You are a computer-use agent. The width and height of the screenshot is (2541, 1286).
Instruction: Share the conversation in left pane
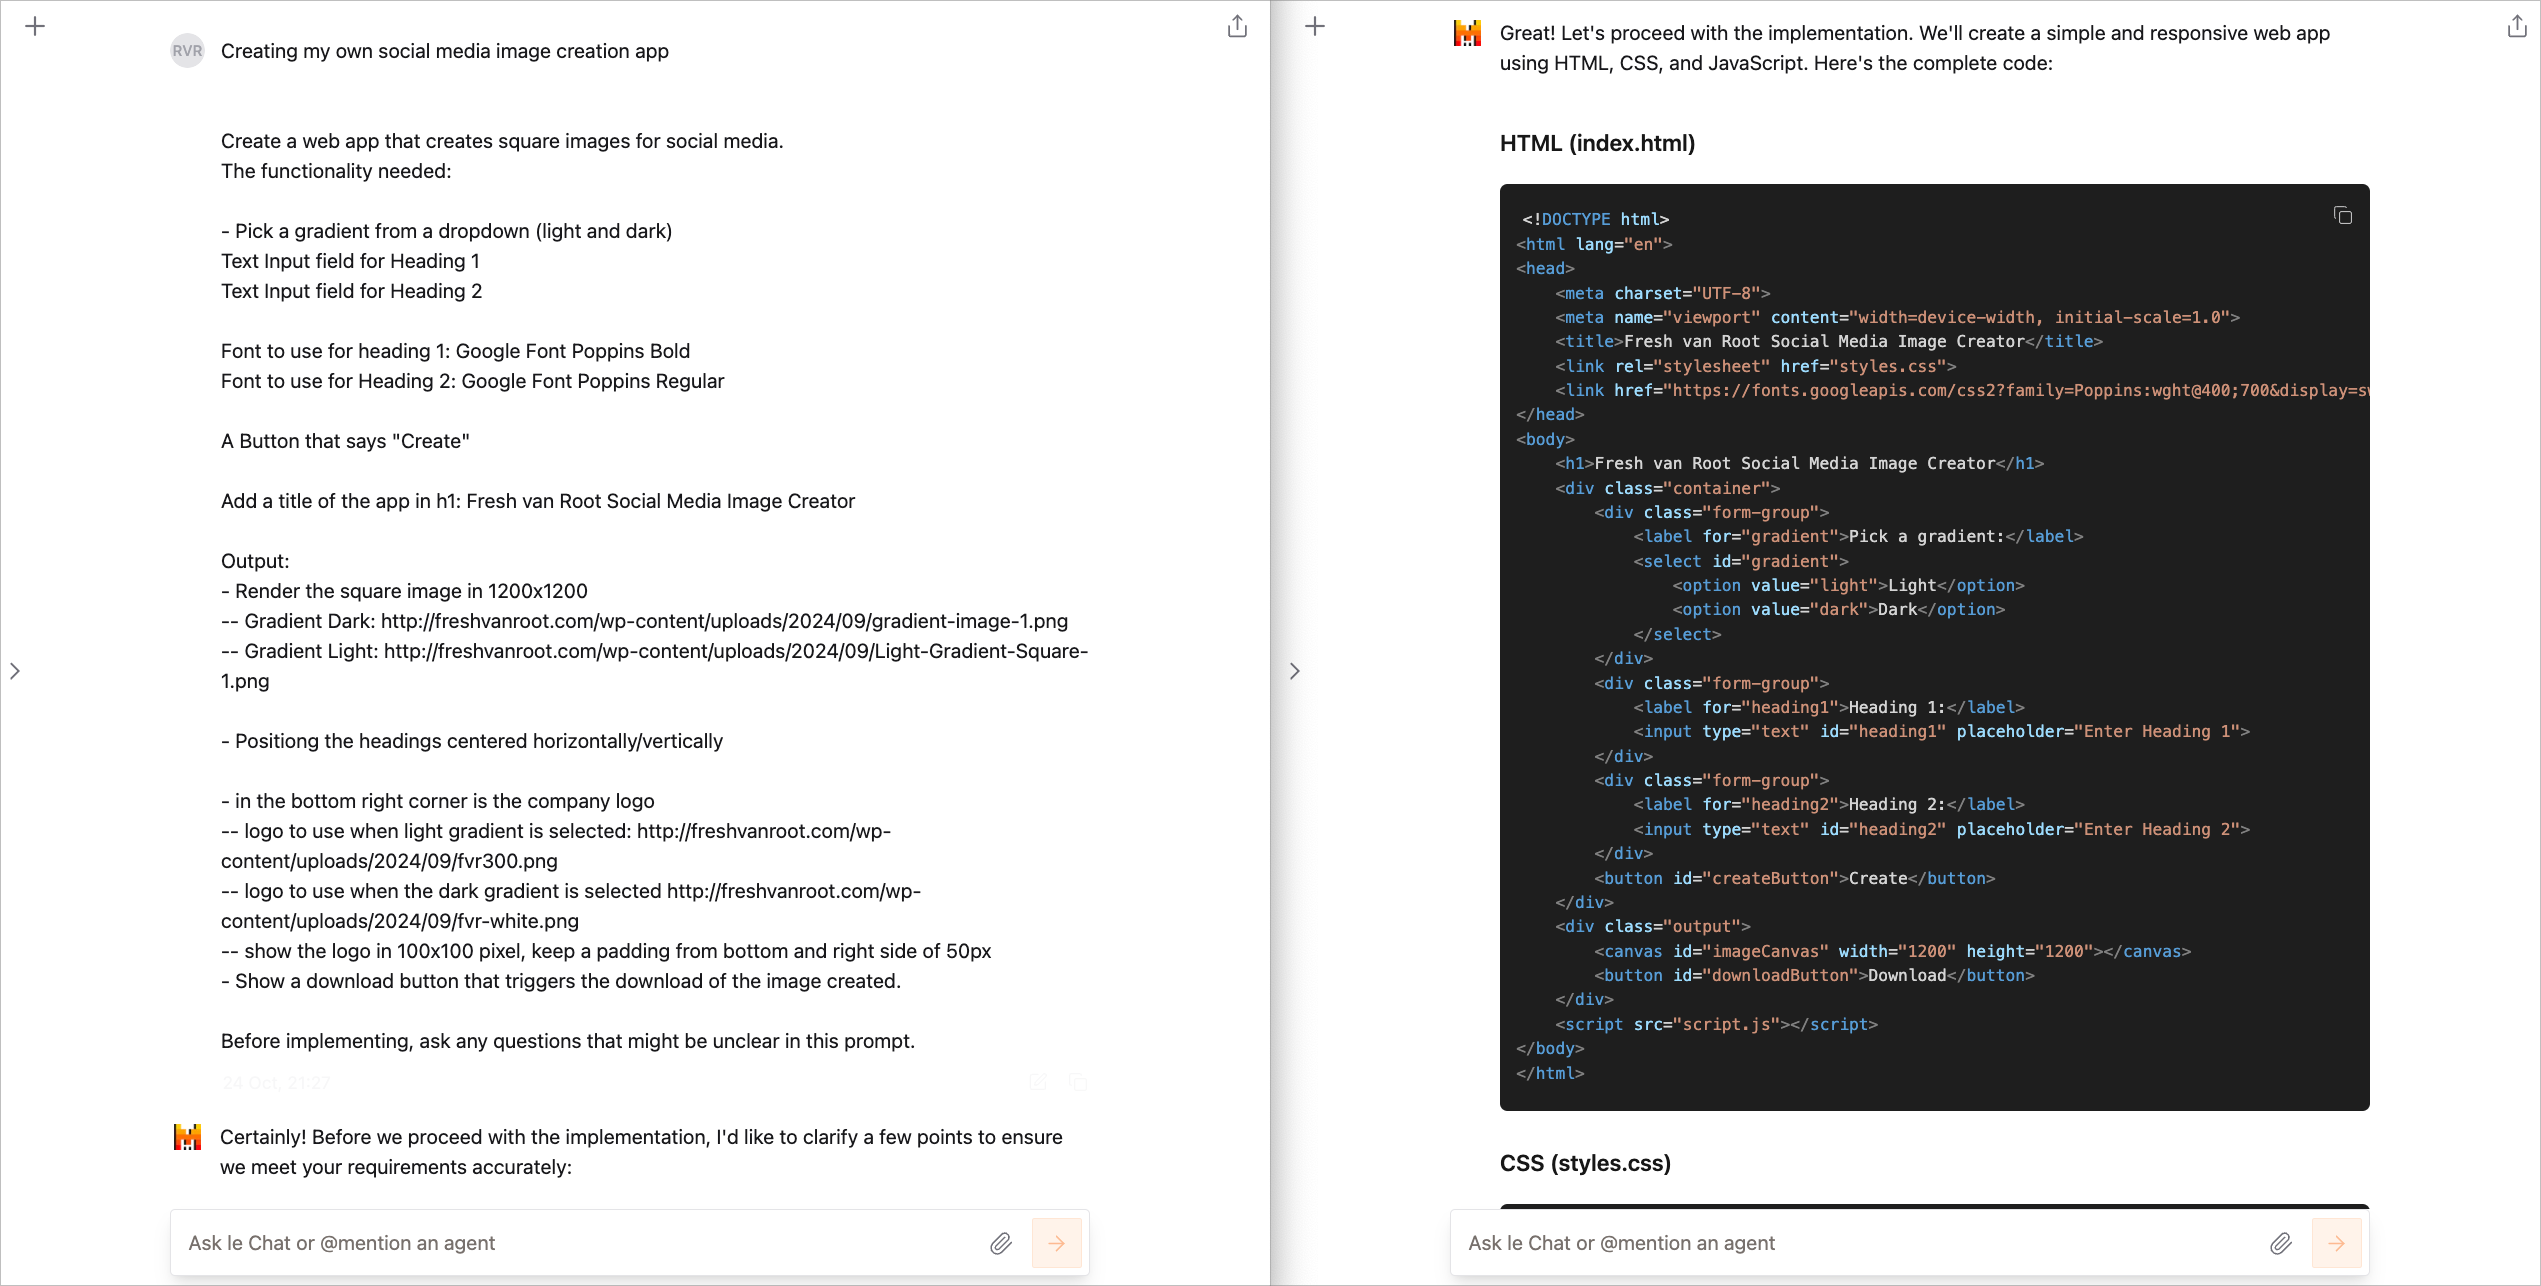1237,27
